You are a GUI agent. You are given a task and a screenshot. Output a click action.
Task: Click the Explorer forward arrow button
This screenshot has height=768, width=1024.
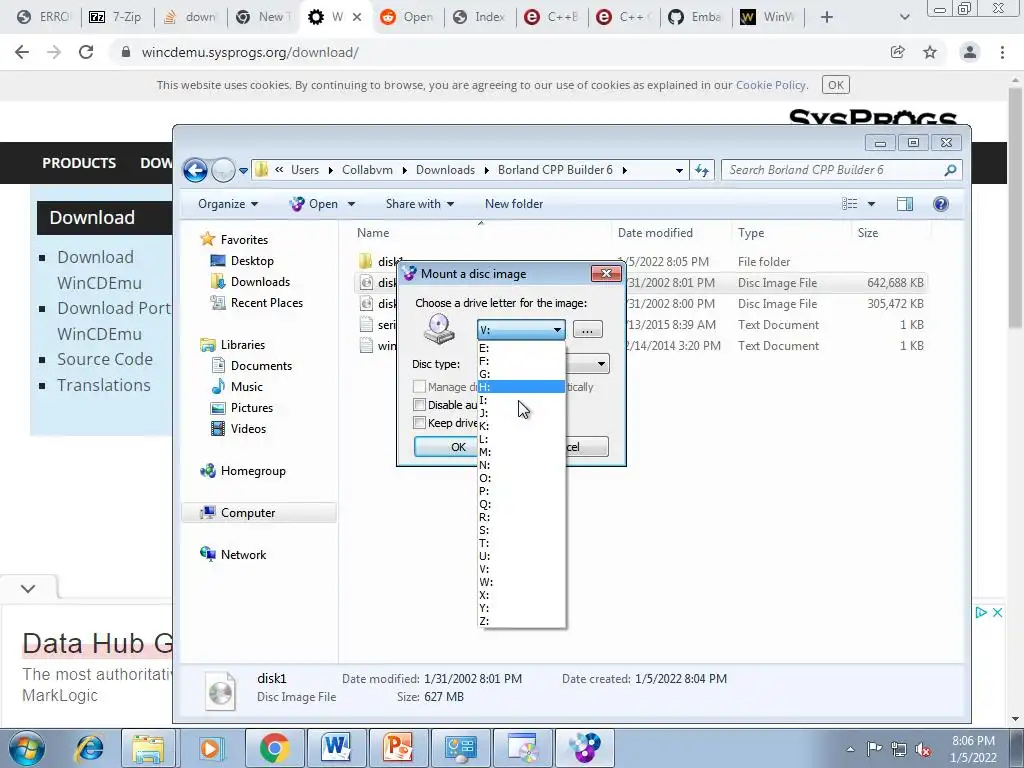[x=223, y=170]
